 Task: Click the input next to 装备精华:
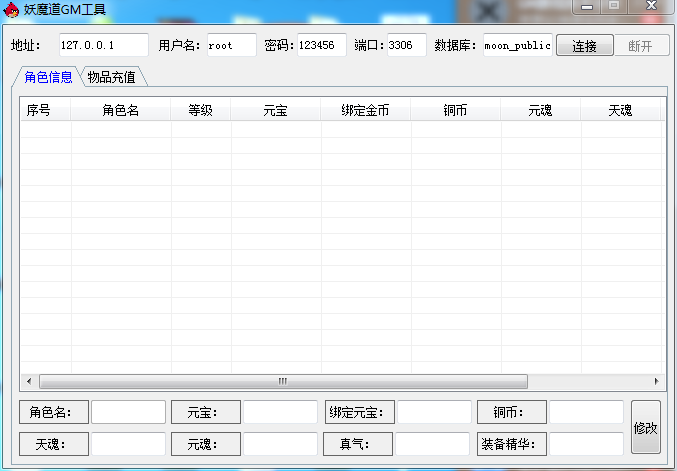click(586, 444)
